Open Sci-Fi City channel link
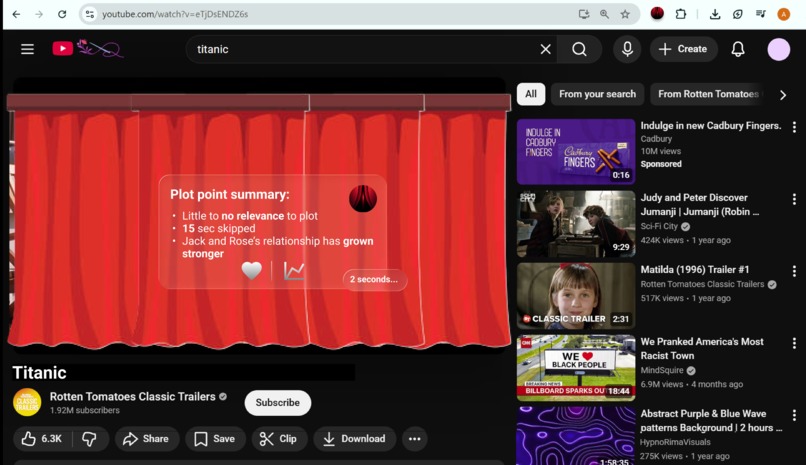Image resolution: width=806 pixels, height=465 pixels. pos(660,226)
